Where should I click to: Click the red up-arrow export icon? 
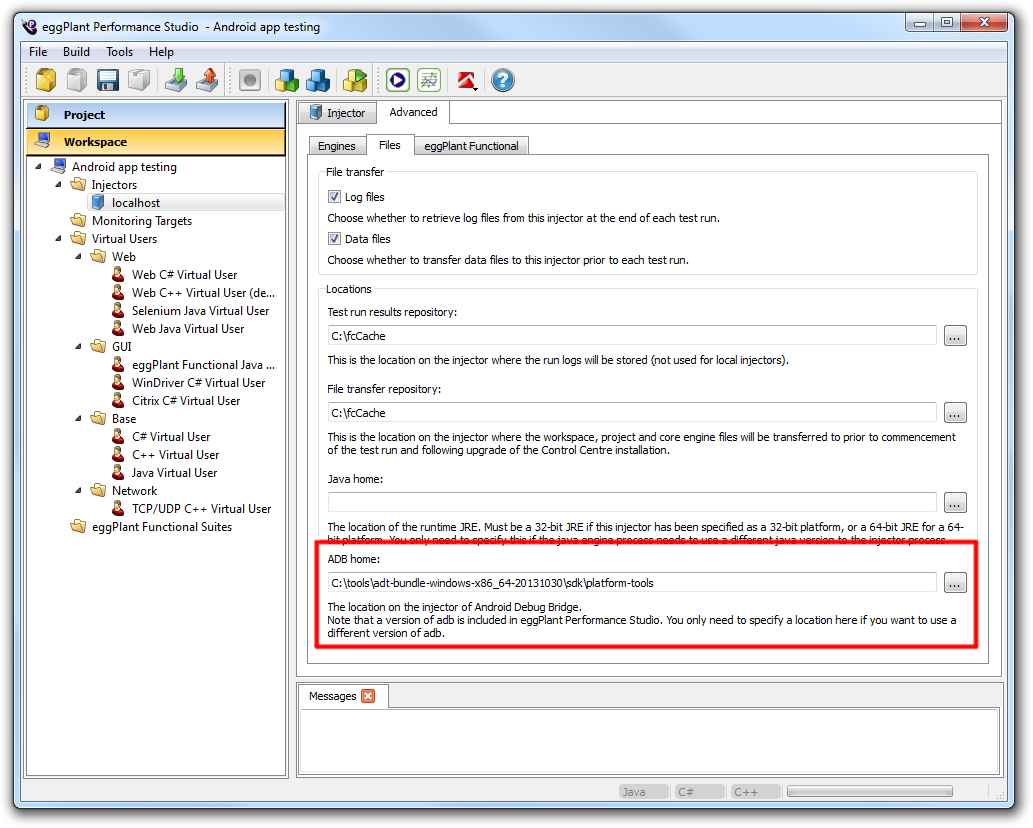[207, 80]
